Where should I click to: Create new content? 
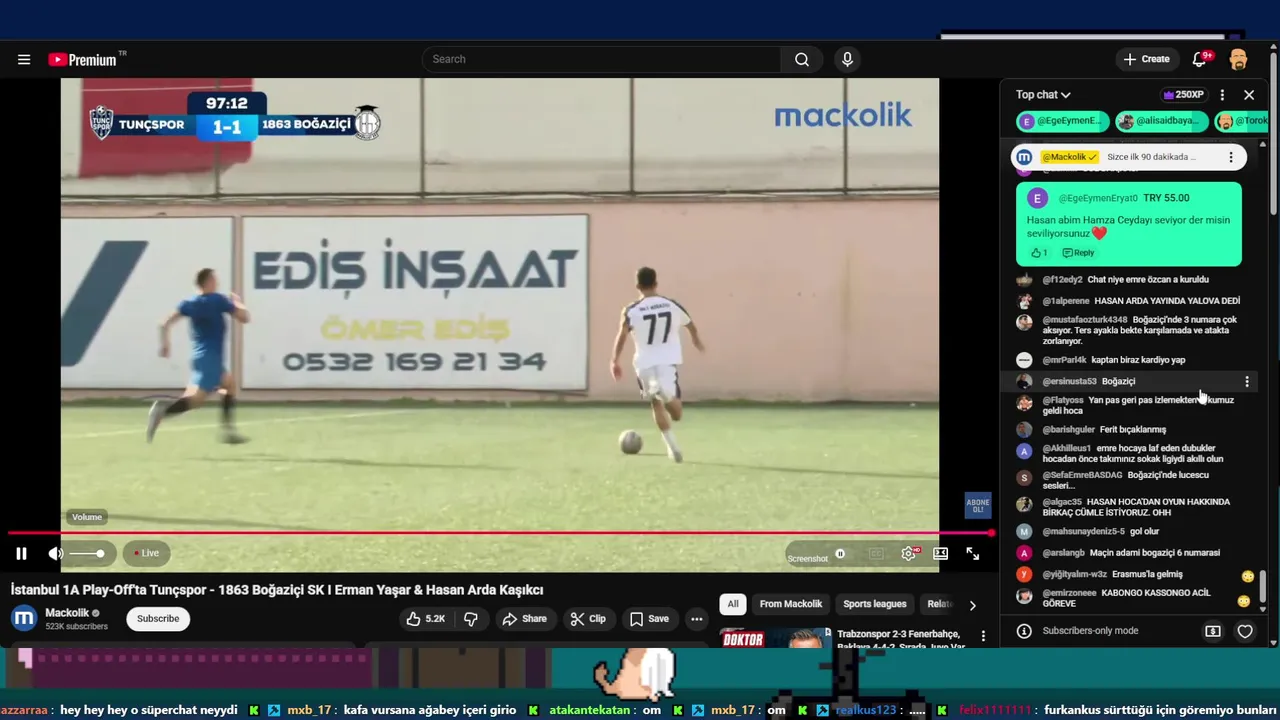pos(1145,59)
